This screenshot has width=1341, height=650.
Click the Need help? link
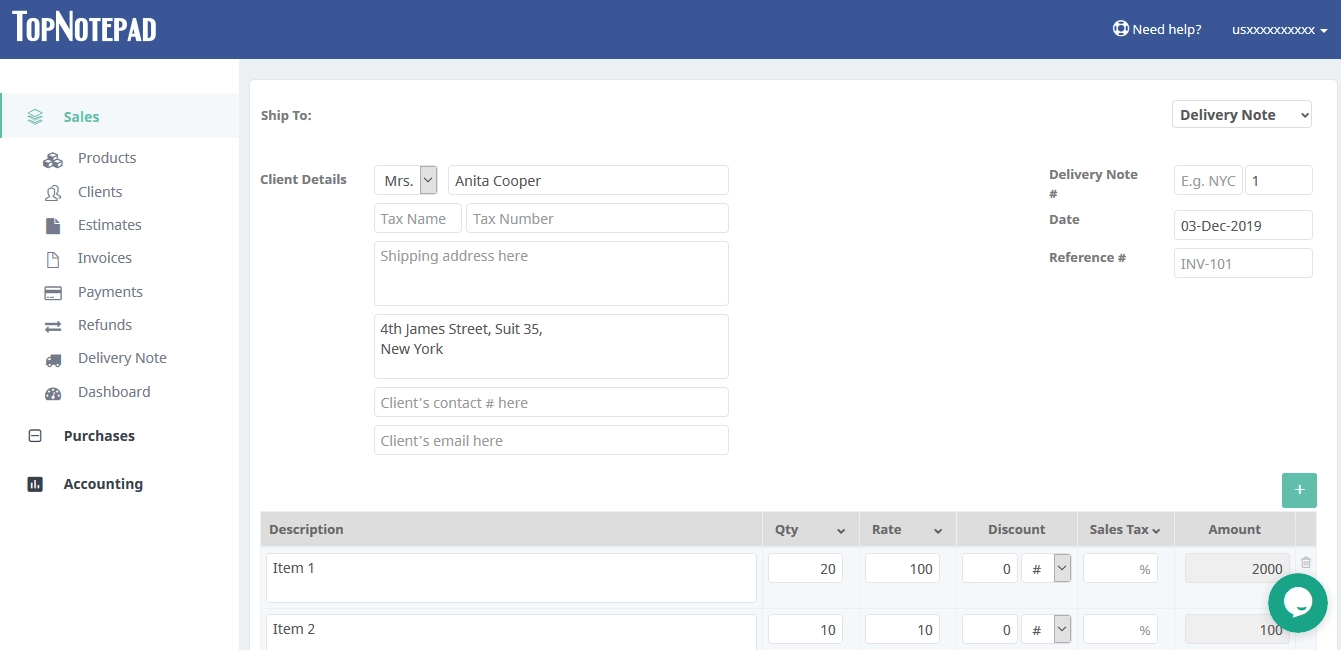click(x=1157, y=29)
